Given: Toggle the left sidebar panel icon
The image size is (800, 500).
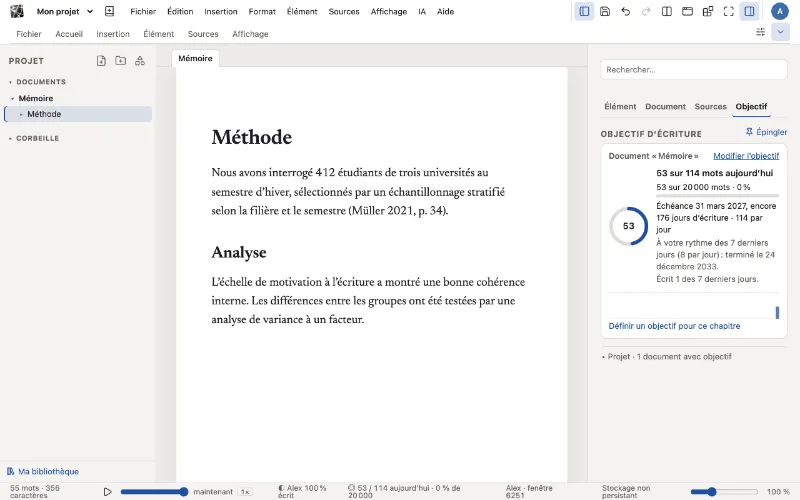Looking at the screenshot, I should (x=584, y=11).
